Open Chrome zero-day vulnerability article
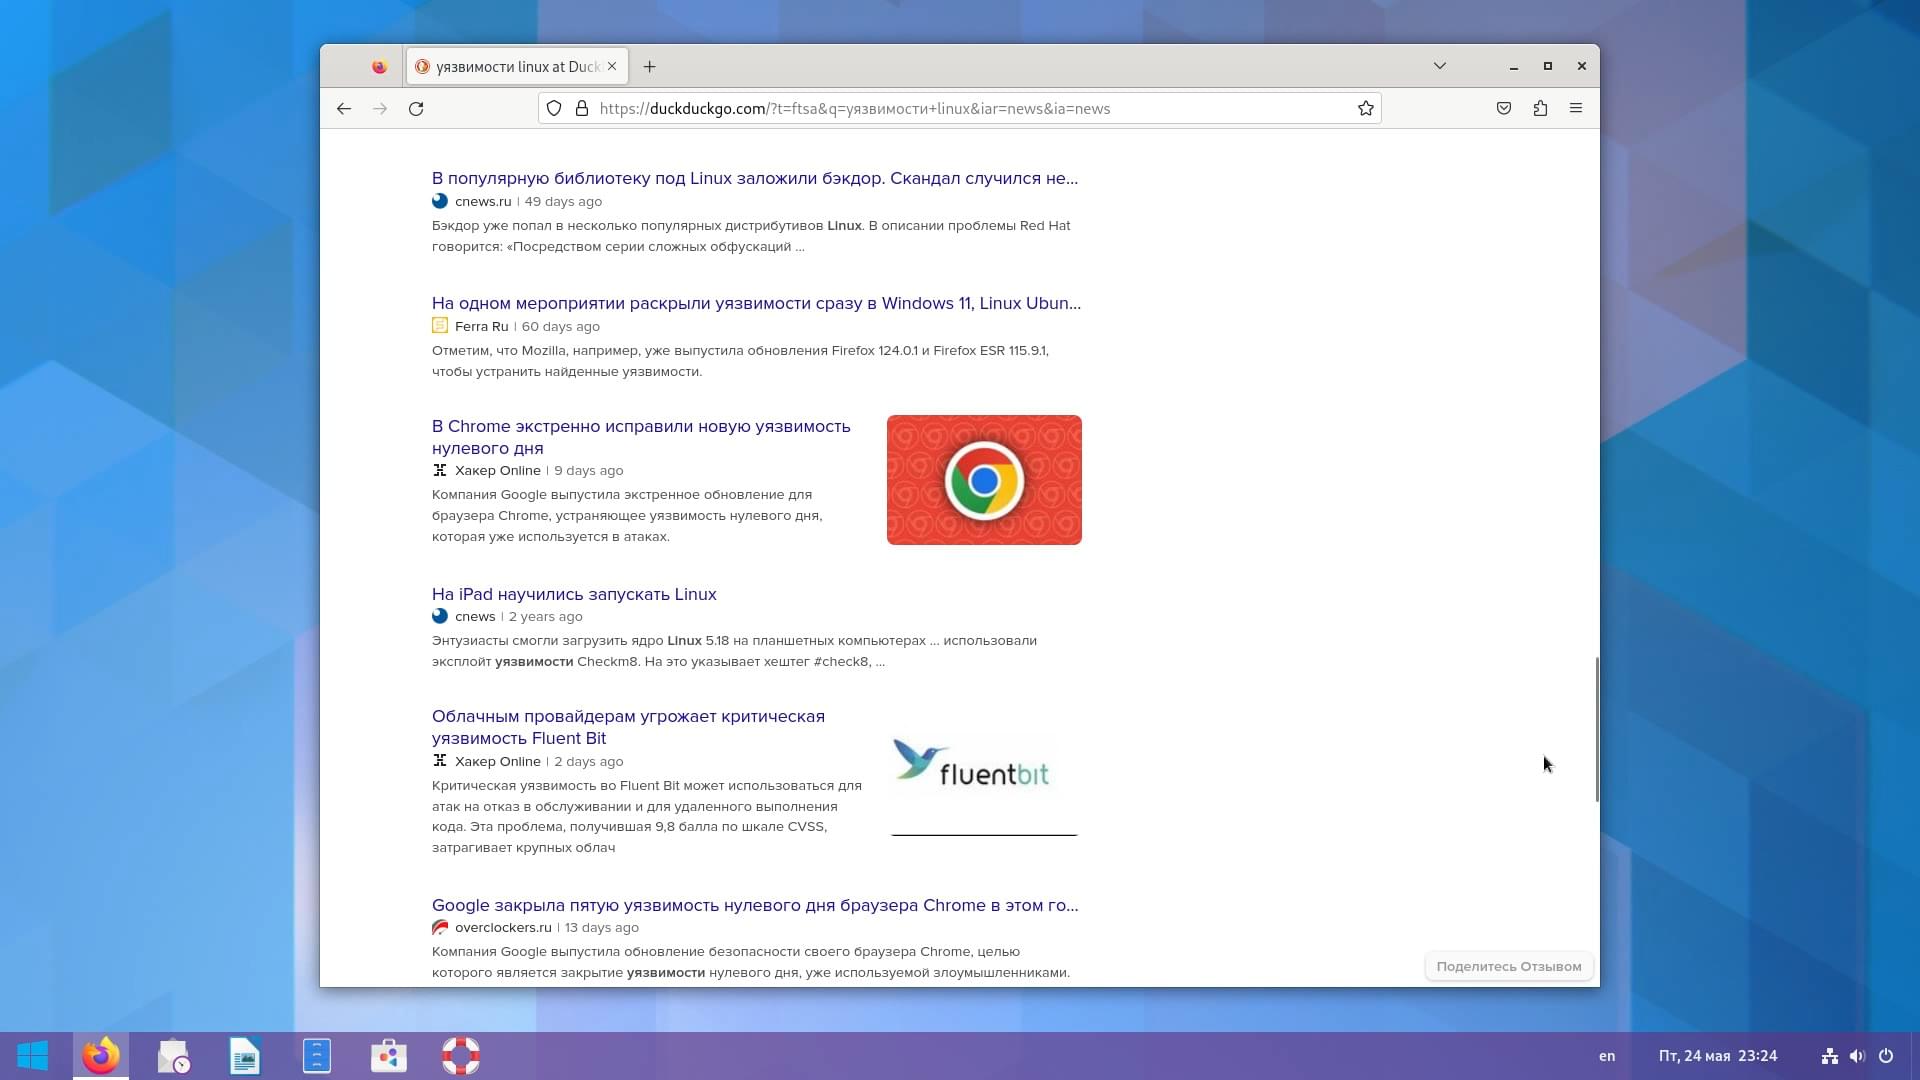Screen dimensions: 1920x1080 (641, 437)
